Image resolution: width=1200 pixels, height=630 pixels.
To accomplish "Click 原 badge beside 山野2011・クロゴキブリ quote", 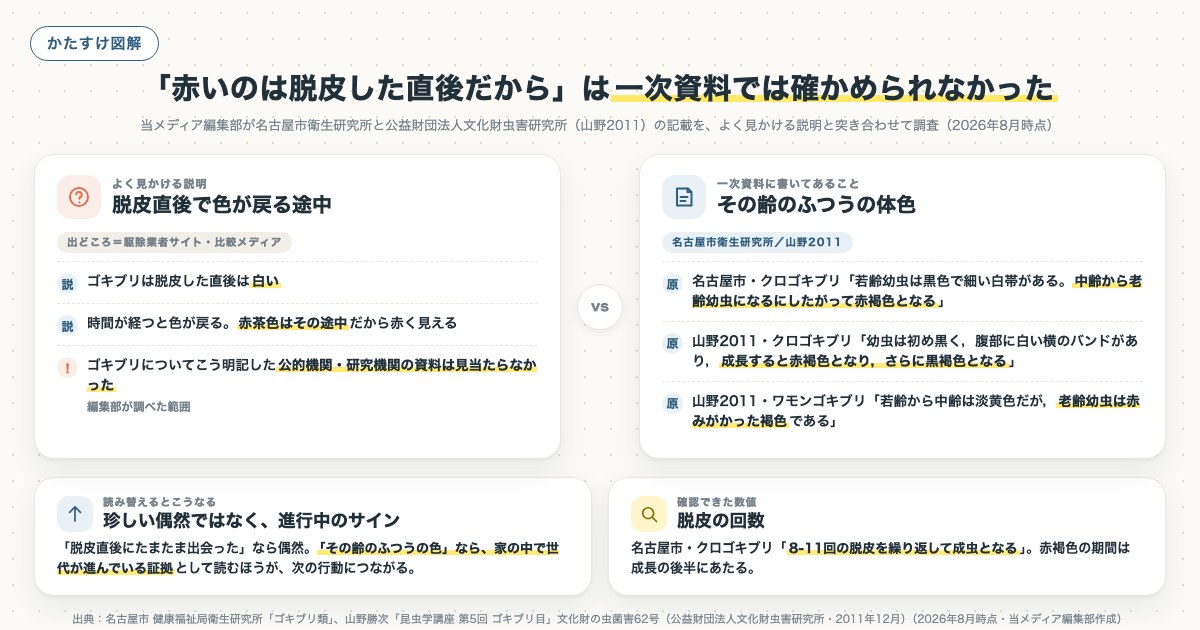I will tap(672, 343).
